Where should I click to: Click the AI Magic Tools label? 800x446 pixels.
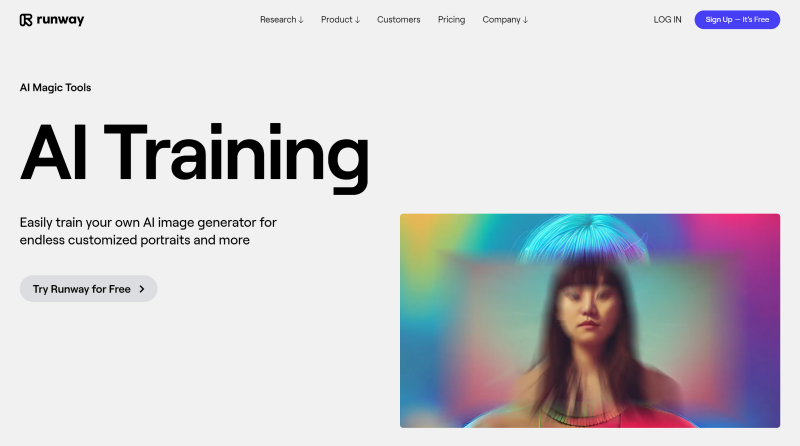click(55, 87)
